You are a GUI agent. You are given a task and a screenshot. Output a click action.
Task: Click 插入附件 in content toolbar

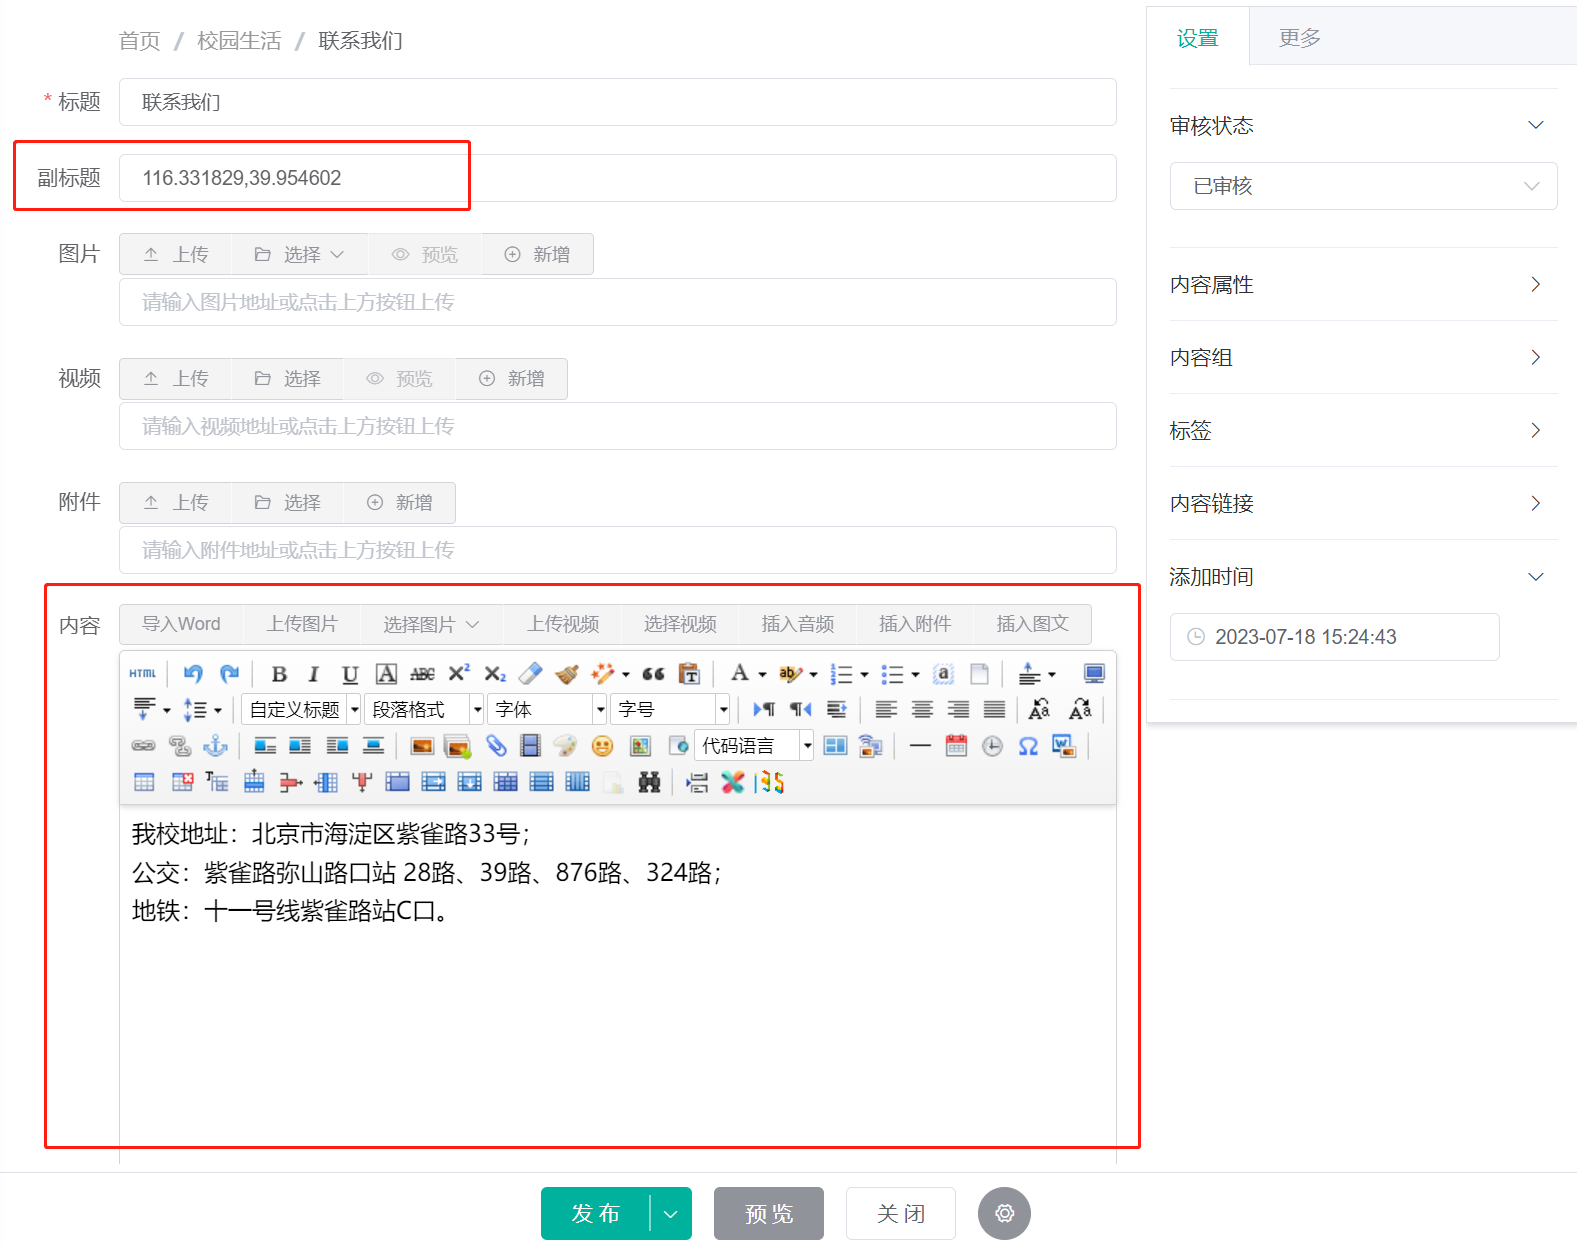coord(915,624)
